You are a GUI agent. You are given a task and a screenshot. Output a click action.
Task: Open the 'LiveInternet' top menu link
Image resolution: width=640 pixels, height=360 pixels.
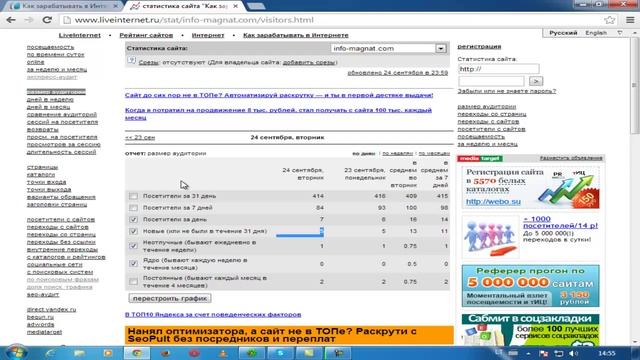(80, 35)
